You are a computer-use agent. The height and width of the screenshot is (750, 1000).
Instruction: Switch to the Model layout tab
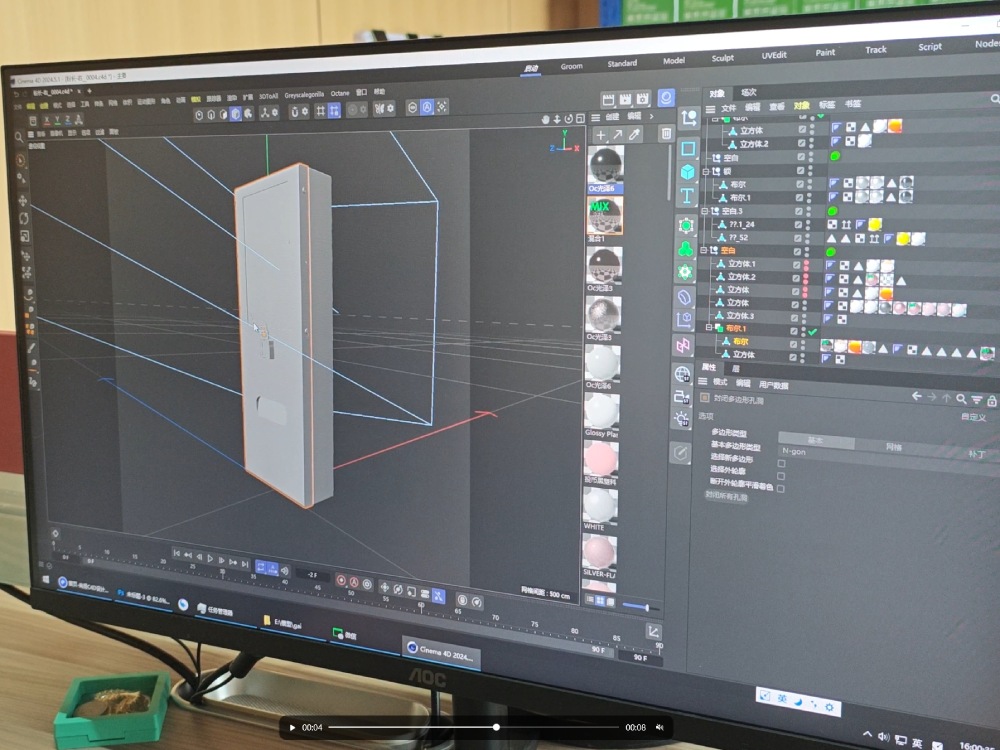tap(673, 61)
